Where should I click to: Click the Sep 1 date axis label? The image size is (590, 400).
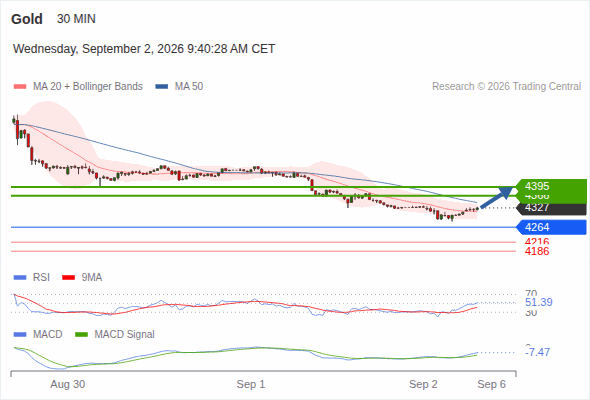click(x=251, y=384)
